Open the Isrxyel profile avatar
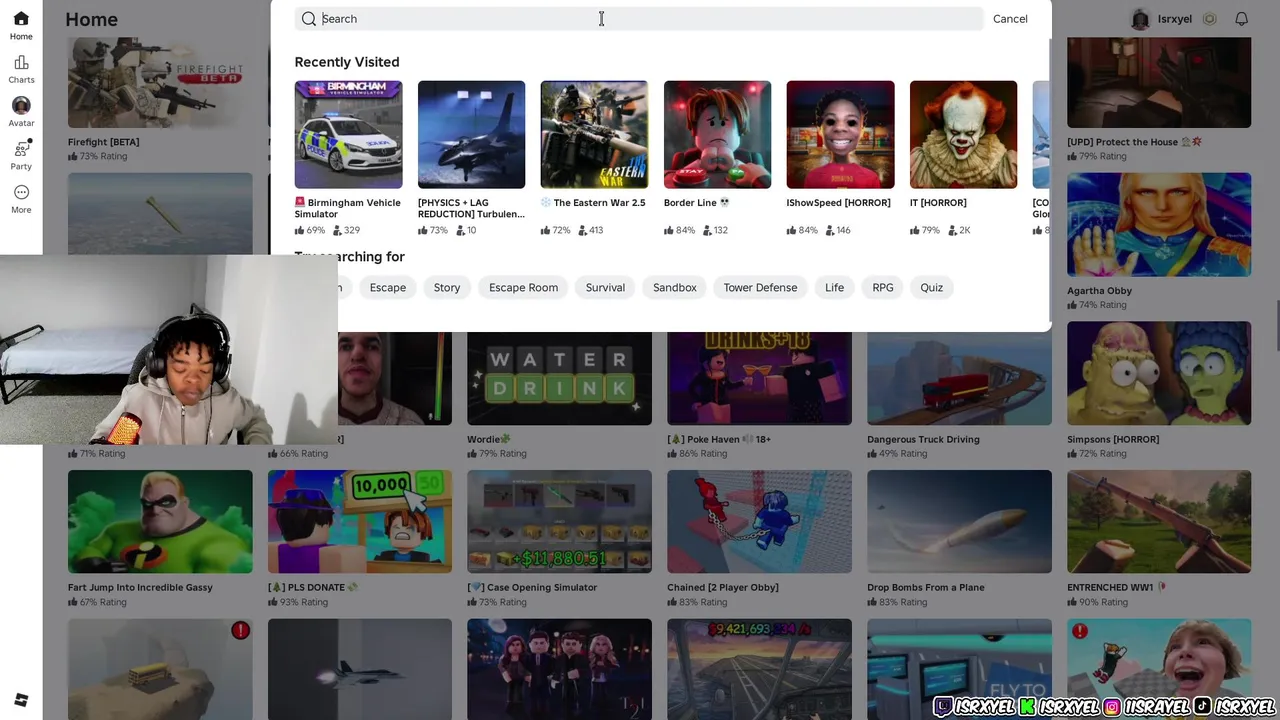Viewport: 1280px width, 720px height. point(1140,19)
